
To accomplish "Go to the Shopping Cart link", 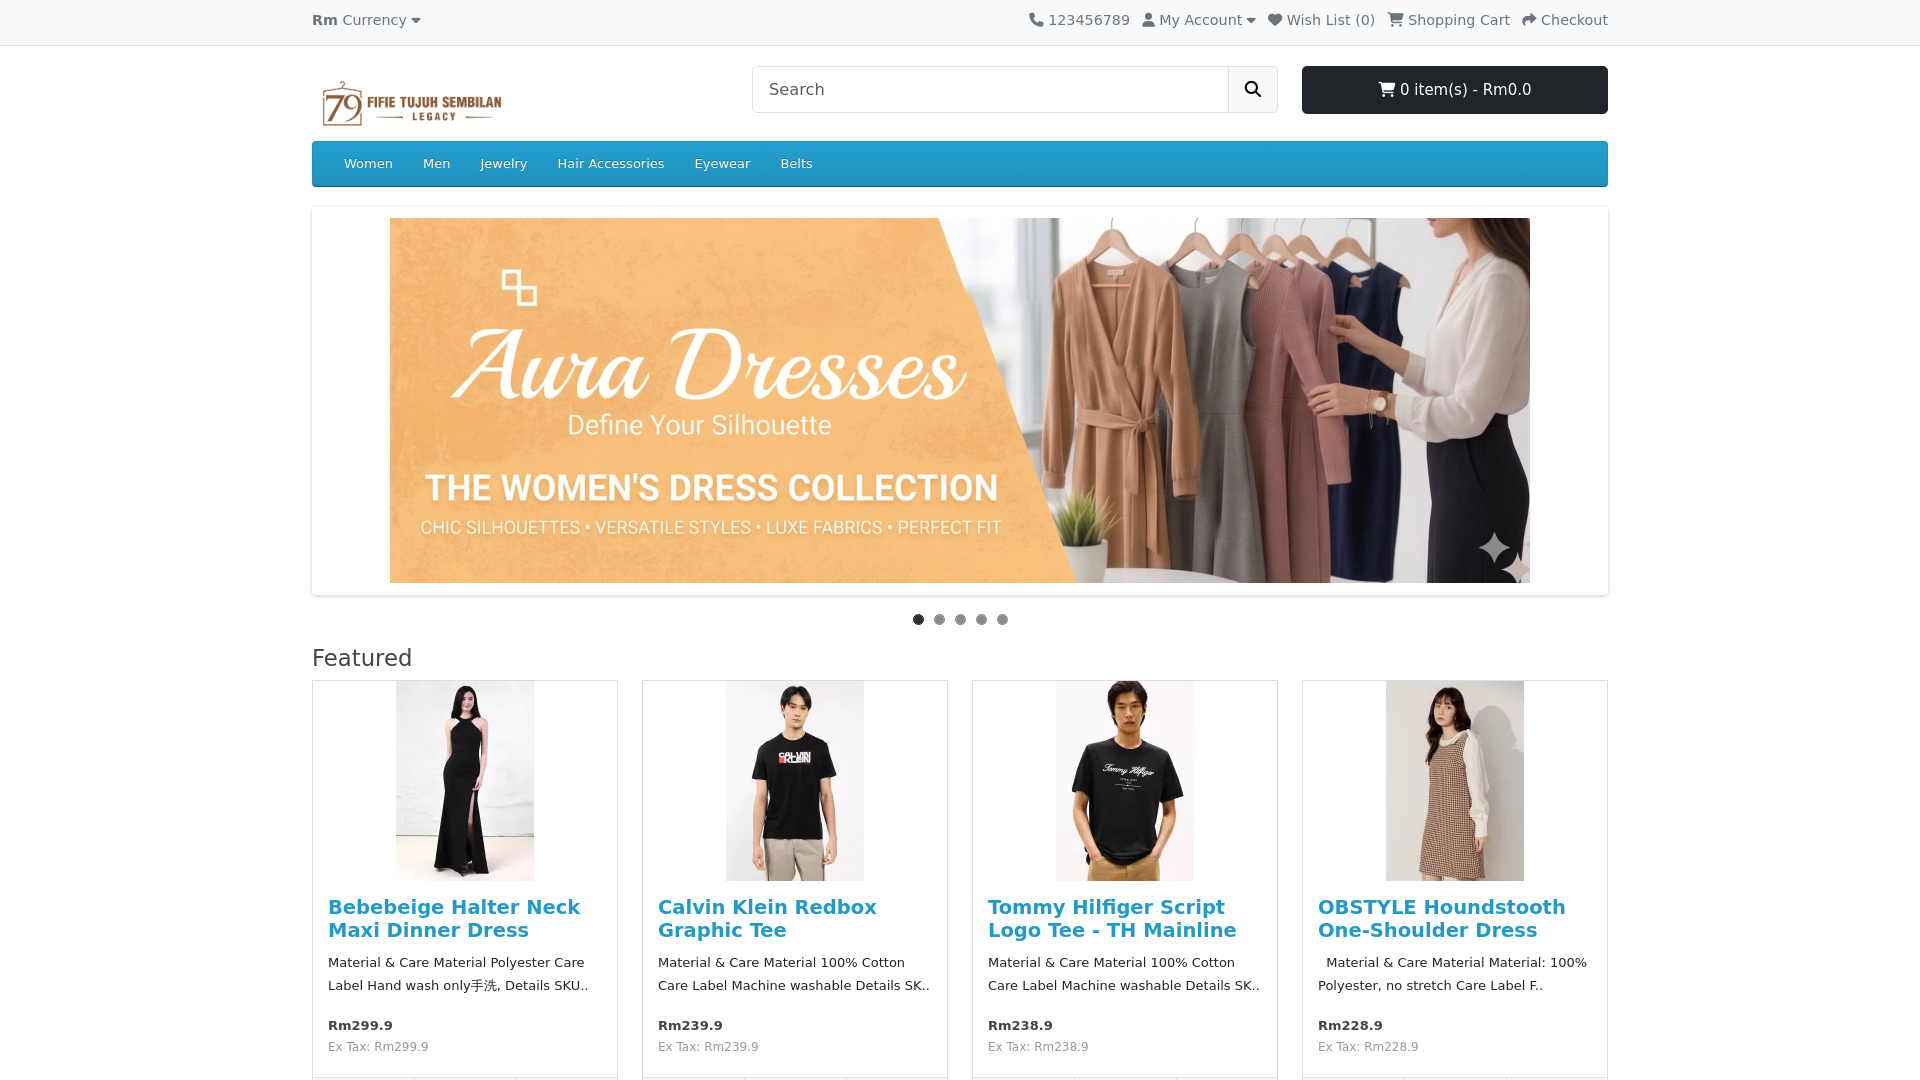I will pos(1448,20).
